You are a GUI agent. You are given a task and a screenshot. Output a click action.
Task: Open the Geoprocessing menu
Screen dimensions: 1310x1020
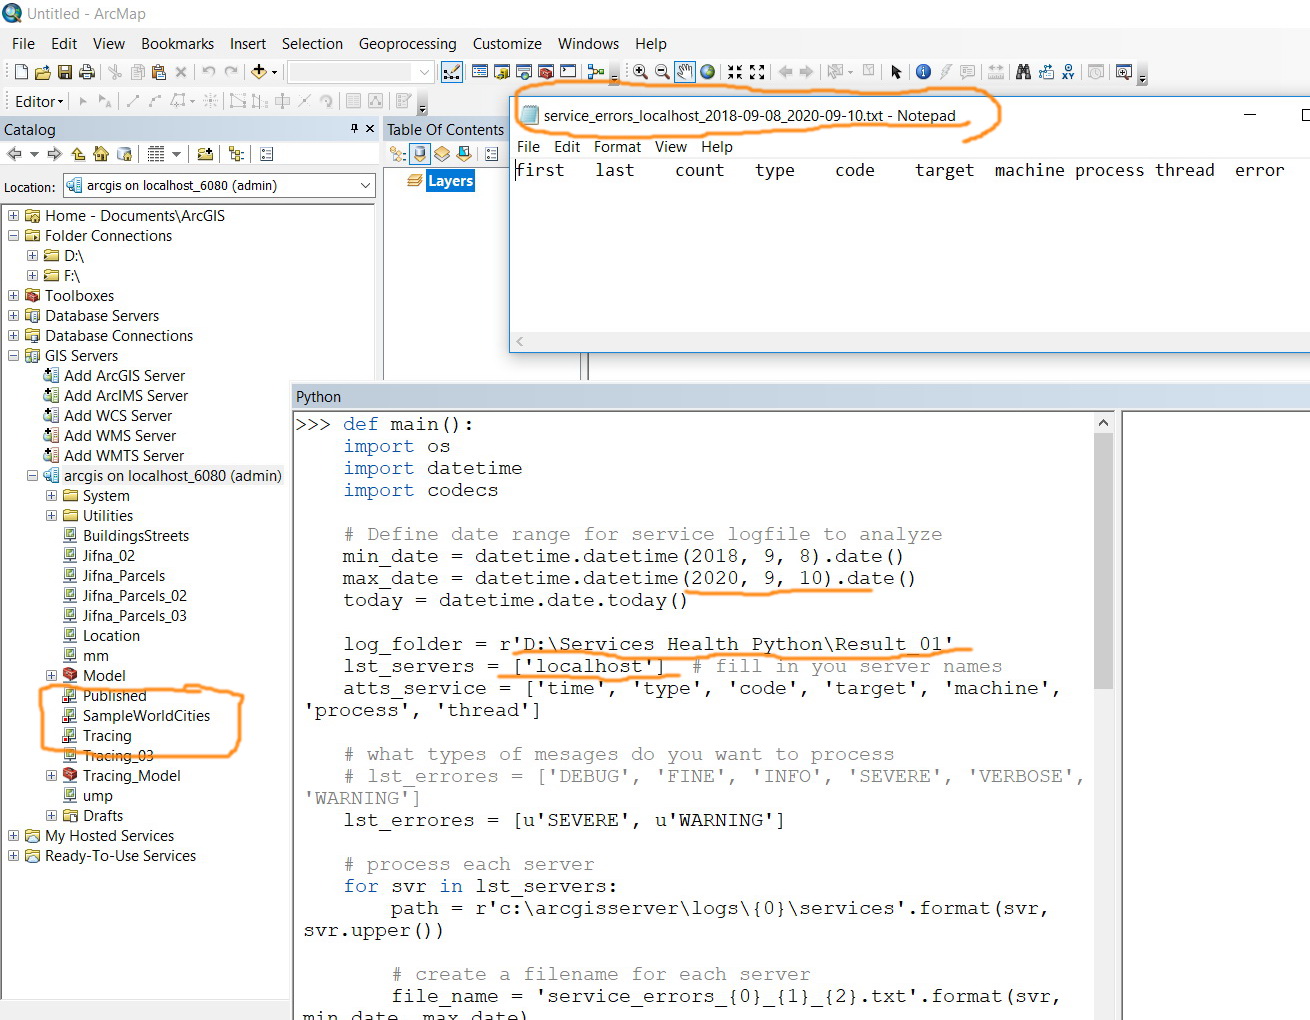[x=407, y=44]
